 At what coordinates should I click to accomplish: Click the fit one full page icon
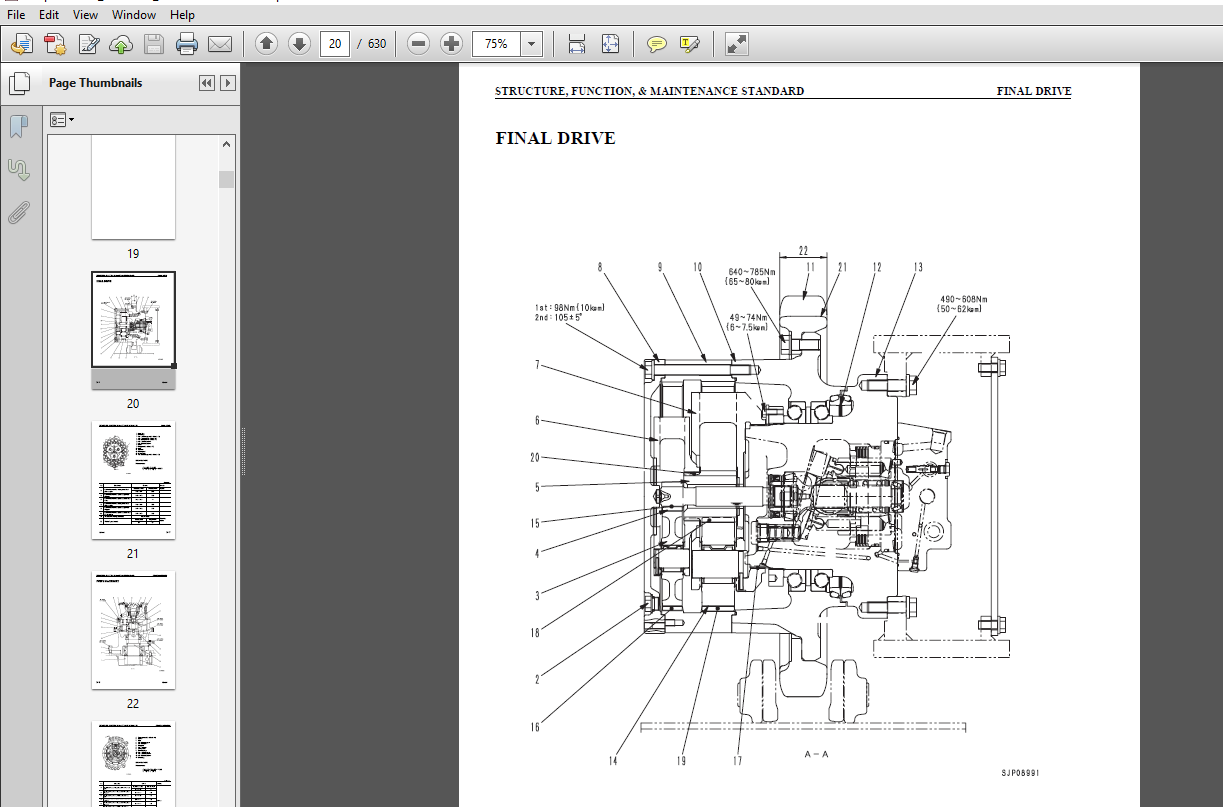pyautogui.click(x=610, y=44)
